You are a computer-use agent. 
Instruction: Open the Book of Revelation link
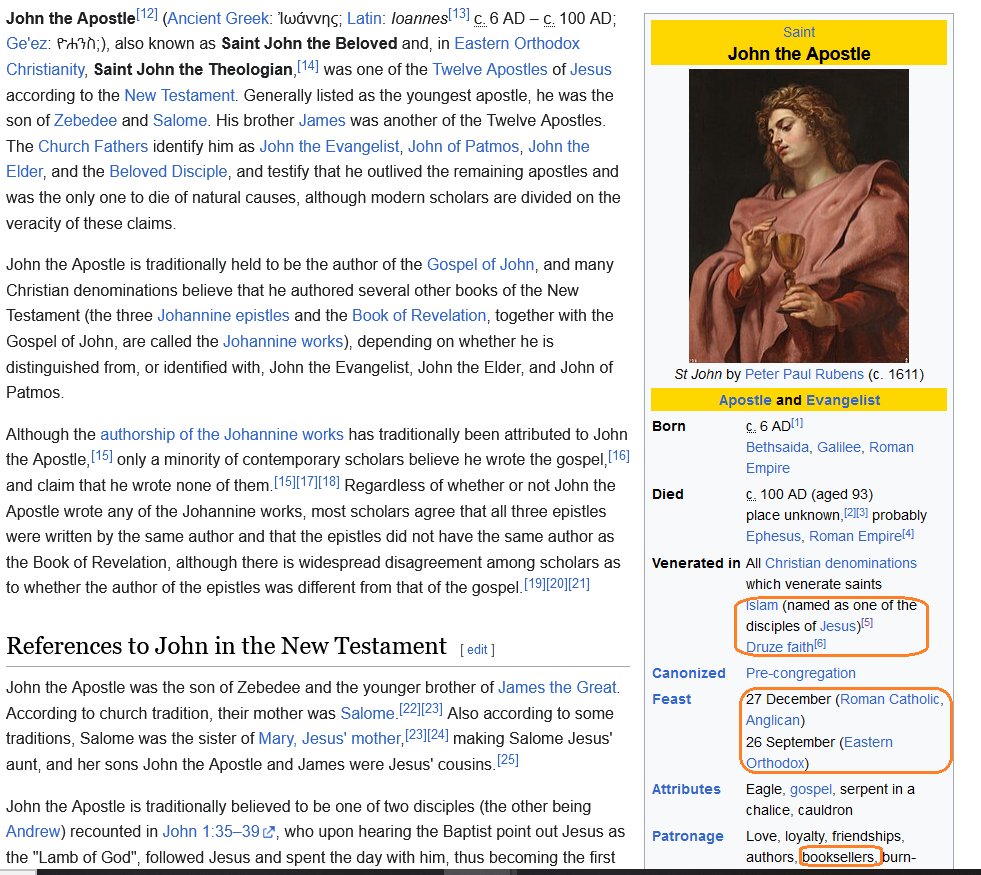coord(419,315)
